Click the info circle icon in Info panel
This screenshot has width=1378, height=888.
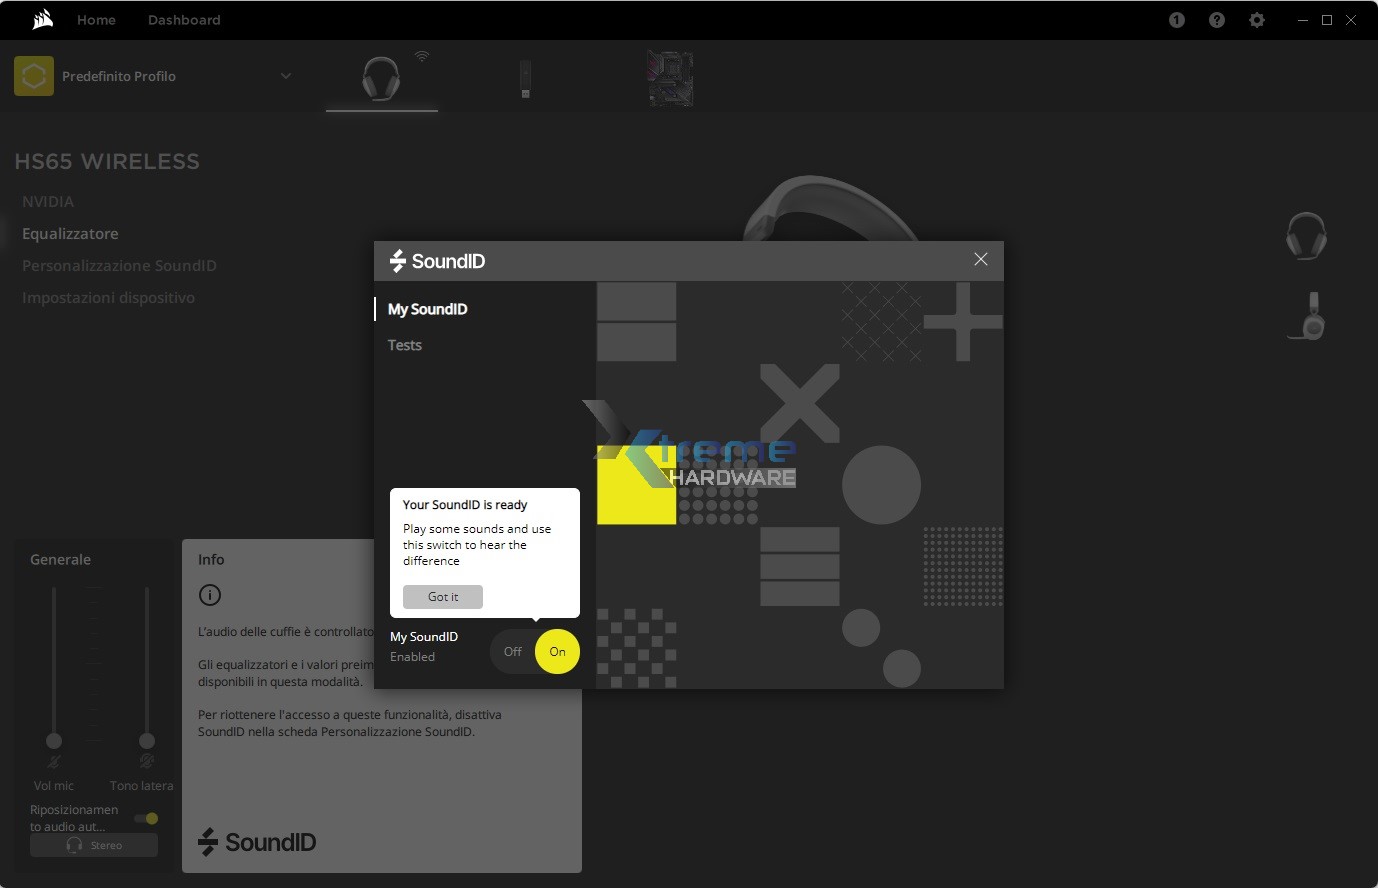(210, 595)
